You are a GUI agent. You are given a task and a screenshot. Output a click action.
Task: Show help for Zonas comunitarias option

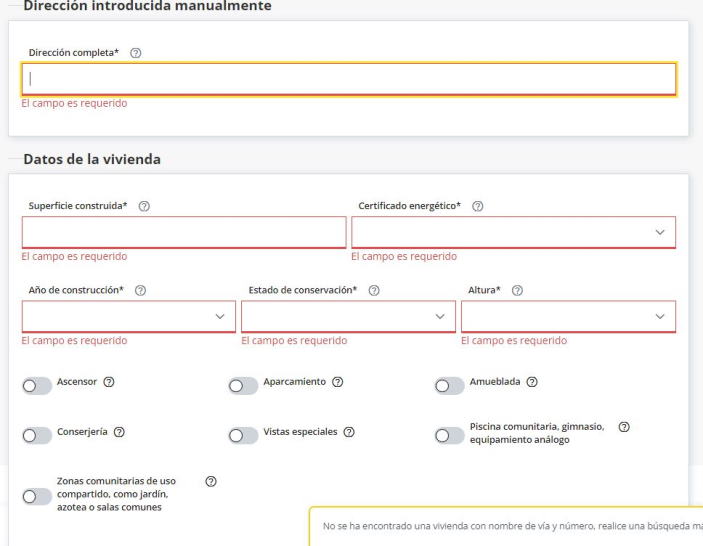click(x=211, y=481)
